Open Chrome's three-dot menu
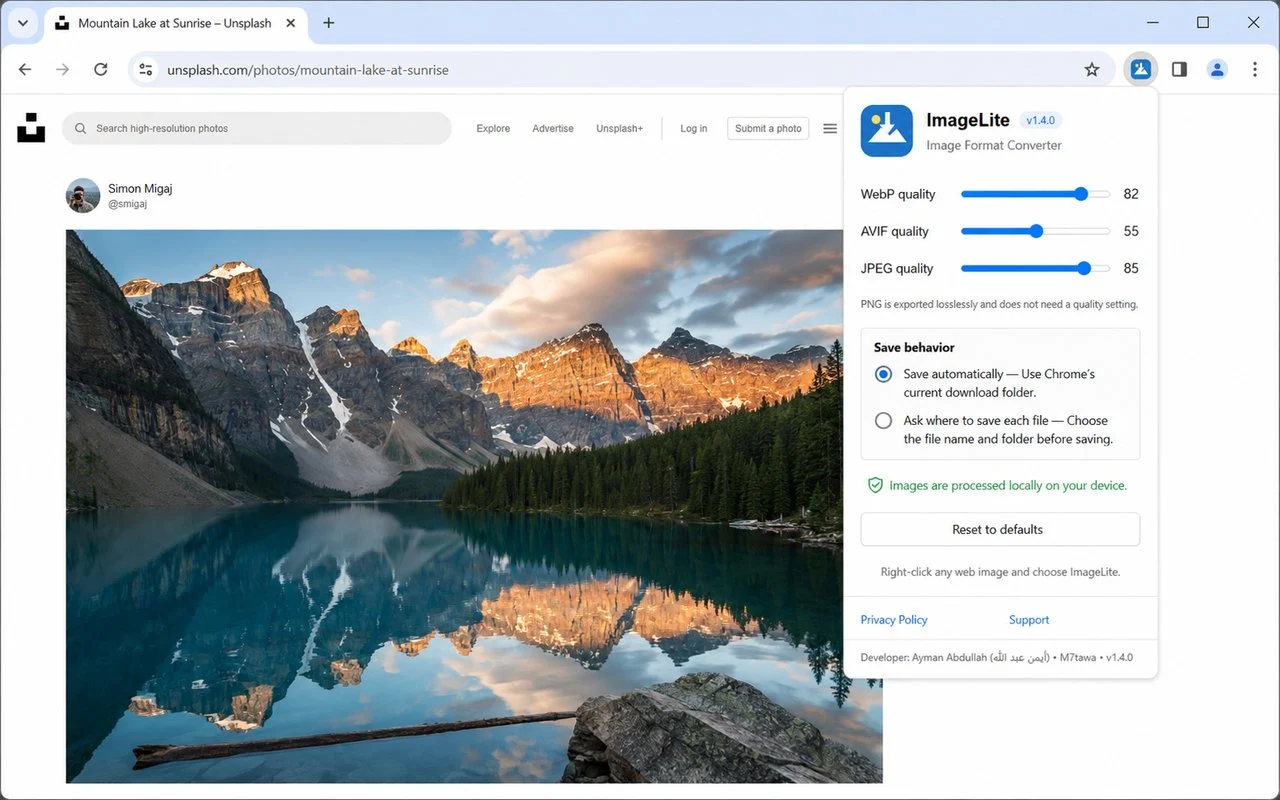Image resolution: width=1280 pixels, height=800 pixels. pyautogui.click(x=1255, y=69)
